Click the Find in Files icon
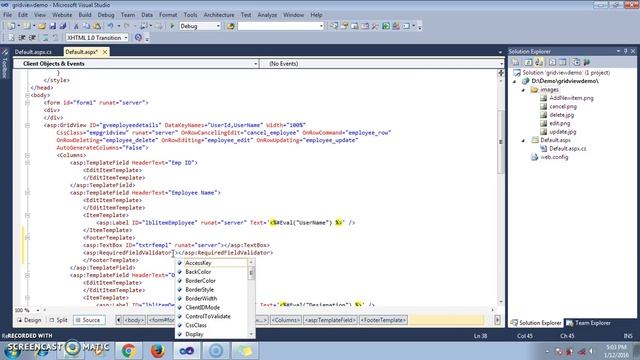Viewport: 640px width, 360px height. pyautogui.click(x=231, y=26)
